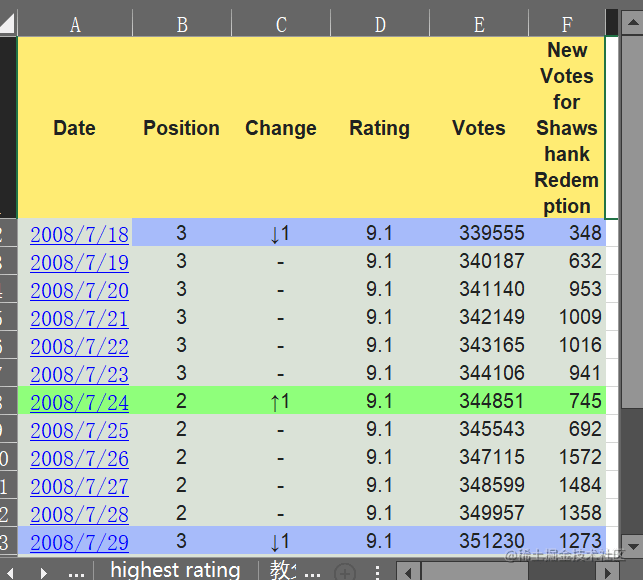The image size is (643, 580).
Task: Open the 2008/7/20 date link
Action: pos(79,291)
